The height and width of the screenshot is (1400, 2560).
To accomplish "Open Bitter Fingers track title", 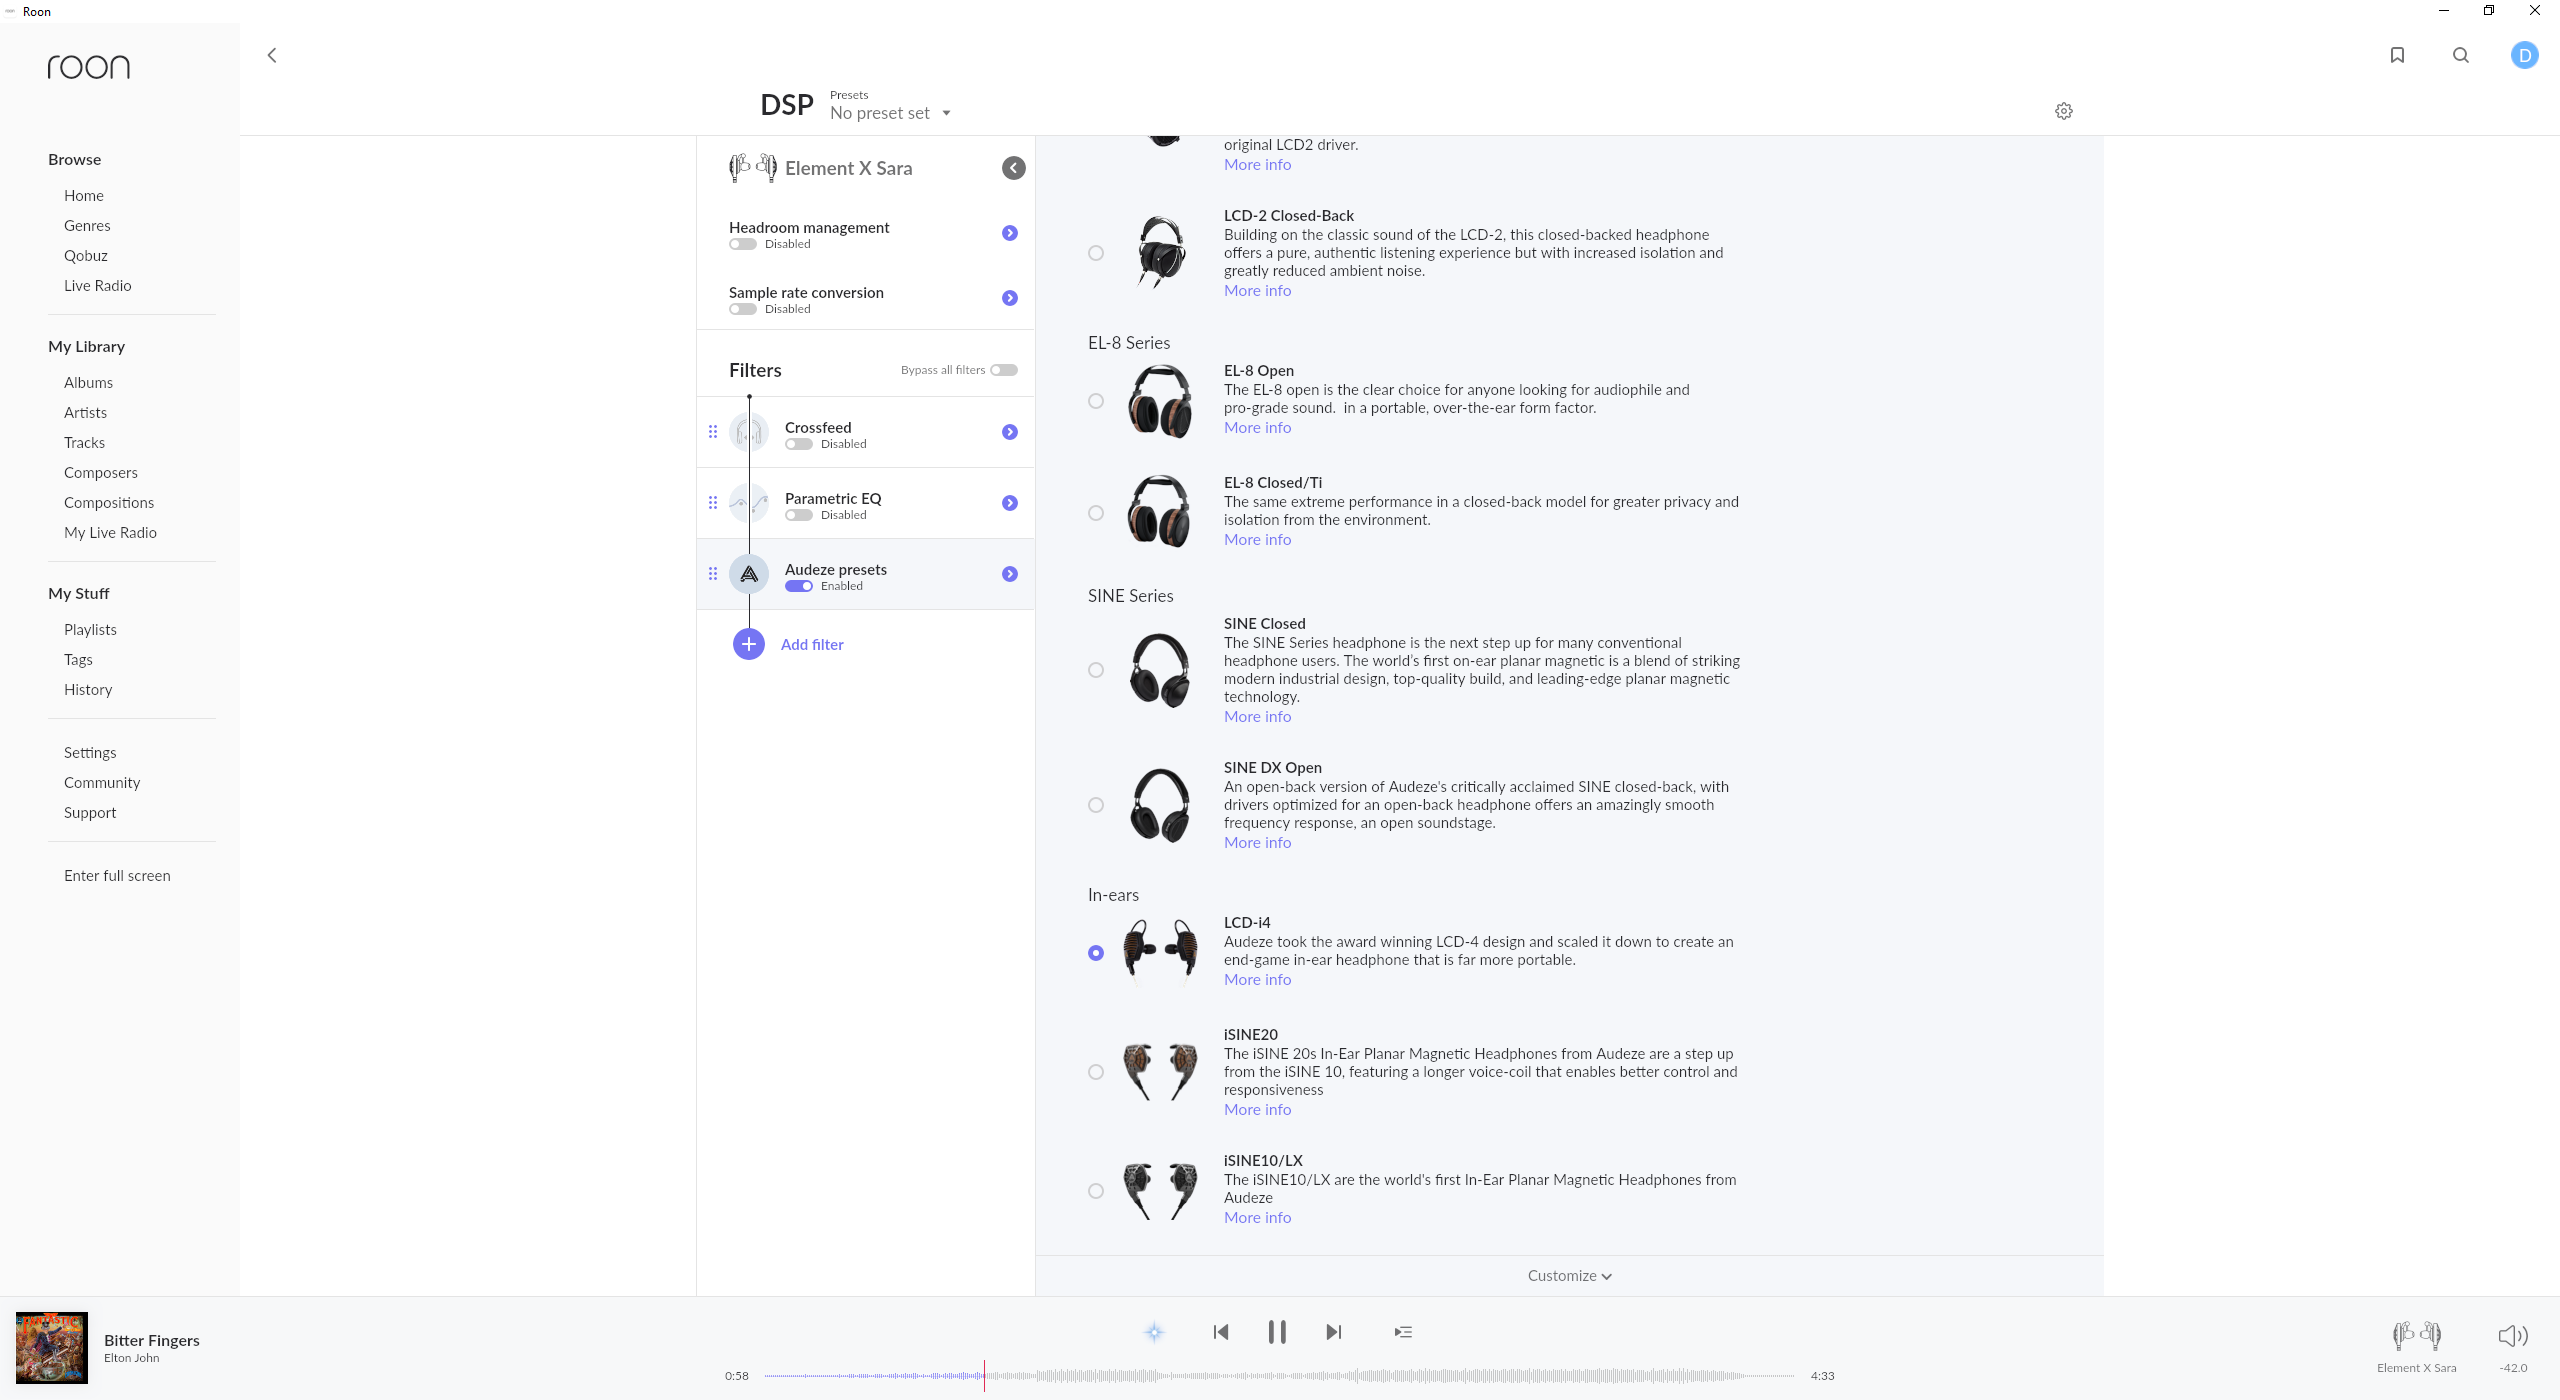I will (152, 1340).
